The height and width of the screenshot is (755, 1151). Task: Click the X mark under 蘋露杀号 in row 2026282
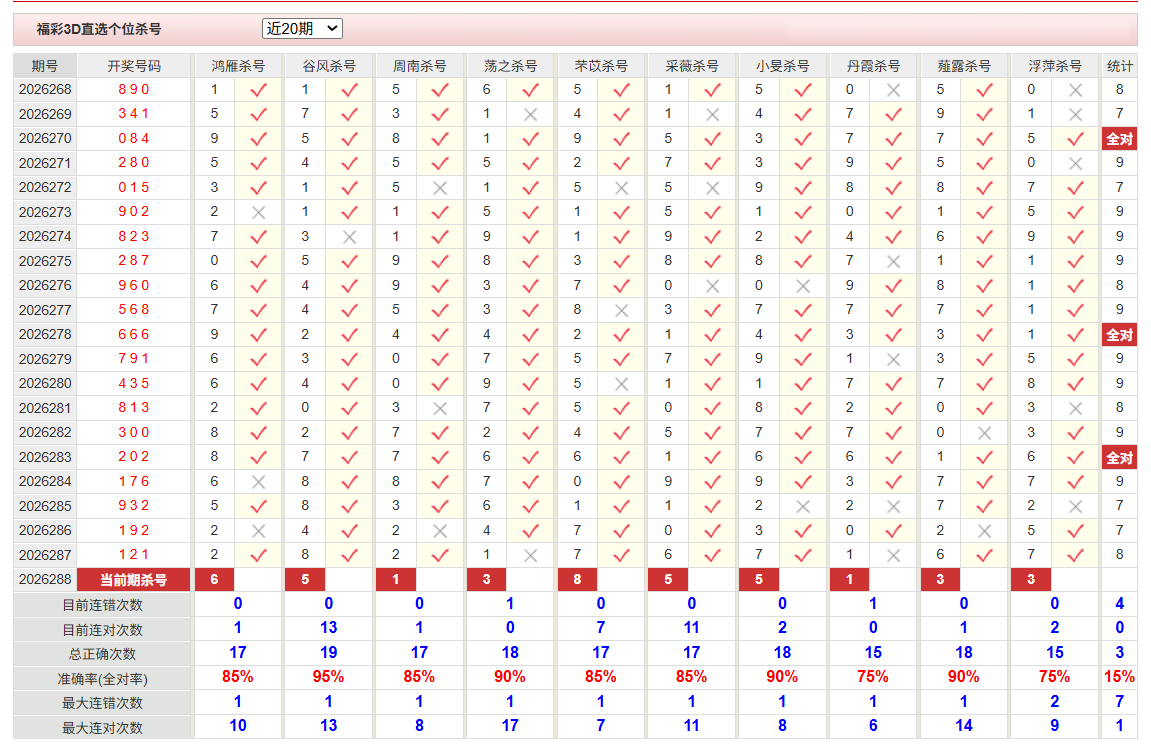pyautogui.click(x=984, y=433)
